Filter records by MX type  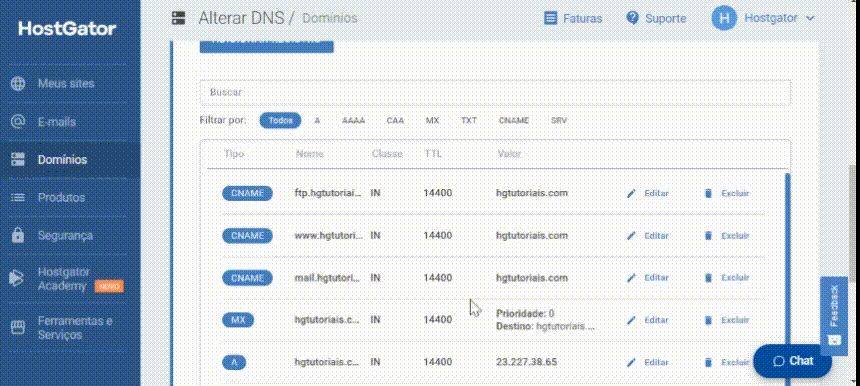tap(432, 121)
